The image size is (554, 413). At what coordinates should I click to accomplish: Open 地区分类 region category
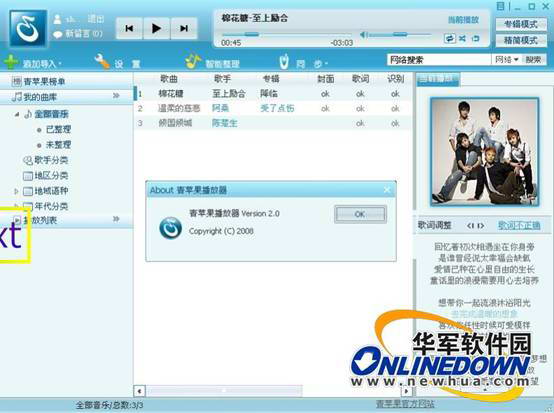(x=51, y=176)
